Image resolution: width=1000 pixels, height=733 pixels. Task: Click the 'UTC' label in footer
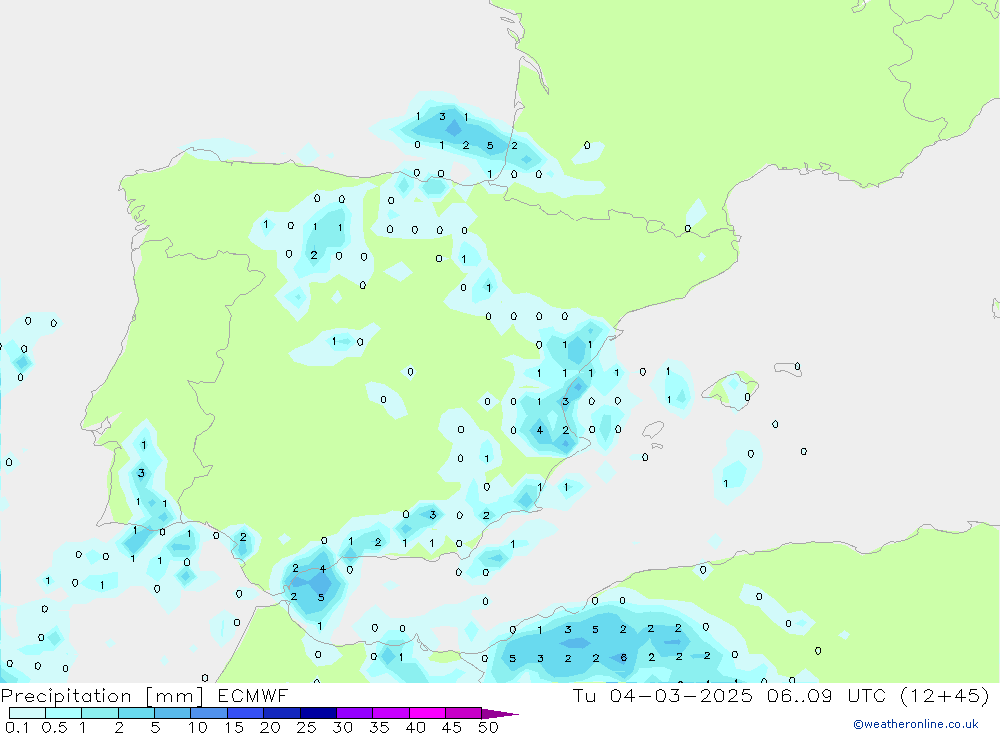tap(867, 695)
